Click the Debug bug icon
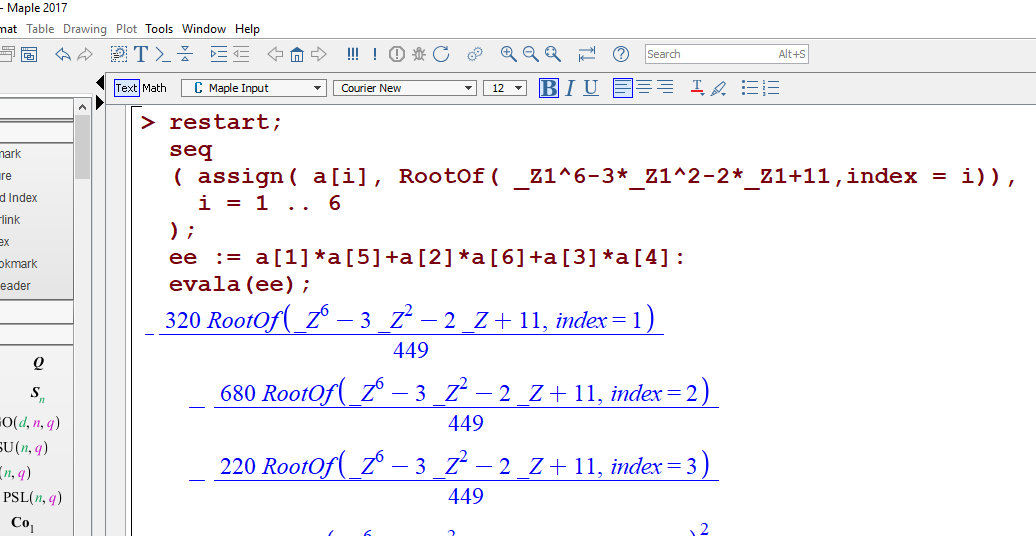This screenshot has height=536, width=1036. (418, 54)
